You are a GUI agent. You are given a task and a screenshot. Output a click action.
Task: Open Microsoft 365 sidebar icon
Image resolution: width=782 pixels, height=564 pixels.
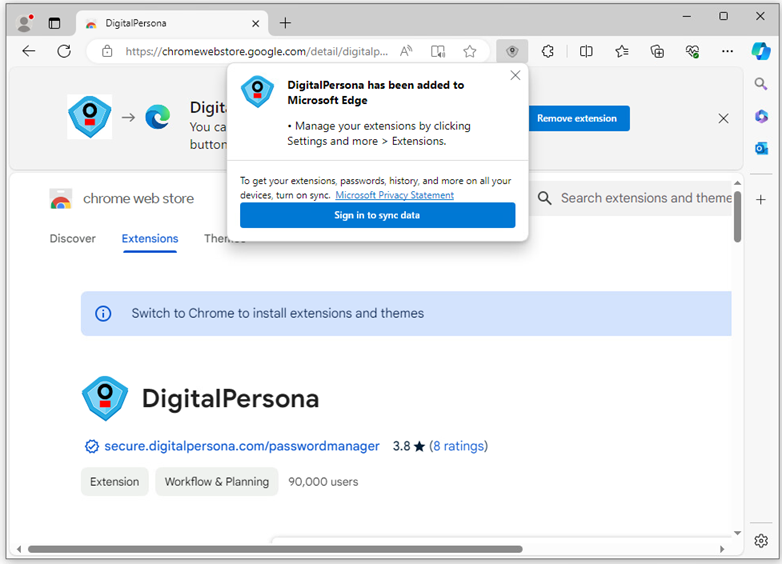[761, 116]
